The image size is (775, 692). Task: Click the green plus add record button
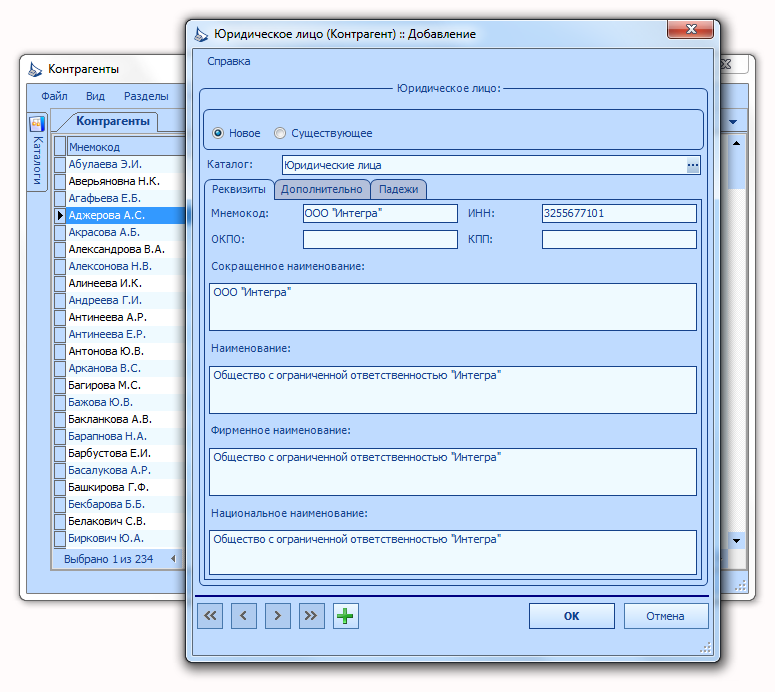point(345,616)
